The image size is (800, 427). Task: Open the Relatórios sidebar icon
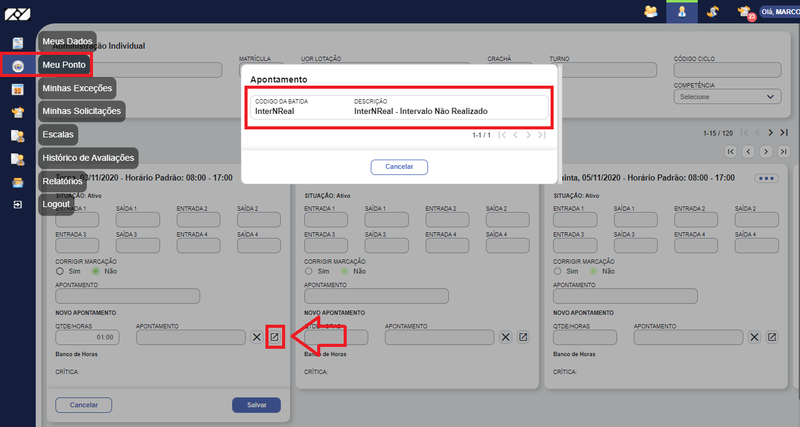pos(18,182)
